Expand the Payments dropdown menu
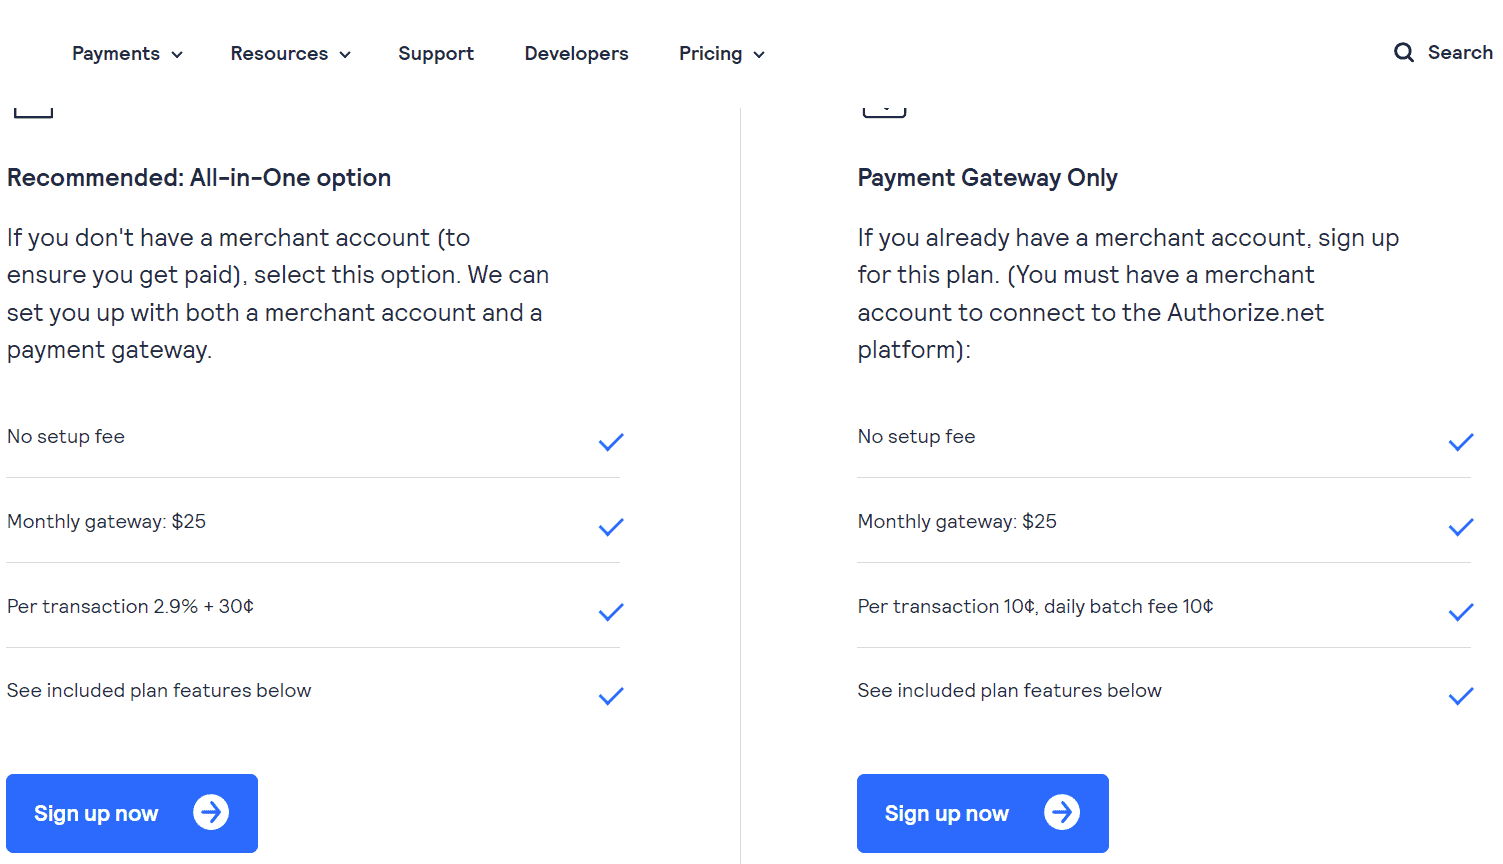This screenshot has height=864, width=1503. point(127,53)
